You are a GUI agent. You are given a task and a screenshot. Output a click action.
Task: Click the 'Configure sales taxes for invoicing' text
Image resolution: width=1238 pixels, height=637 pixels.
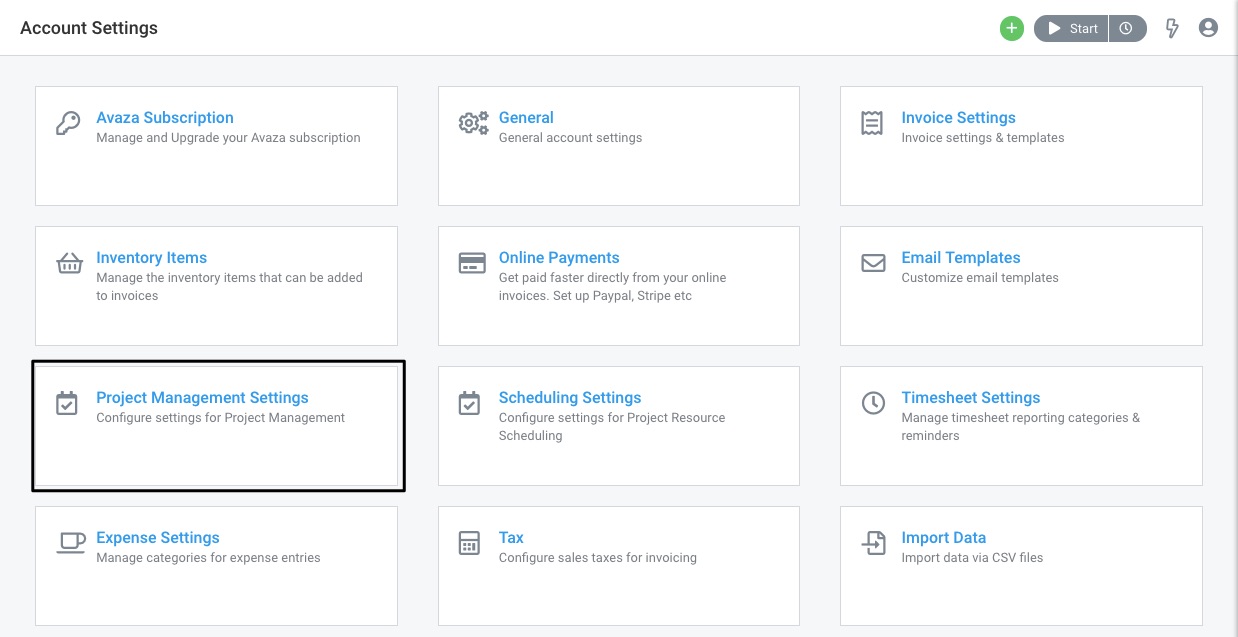click(598, 558)
